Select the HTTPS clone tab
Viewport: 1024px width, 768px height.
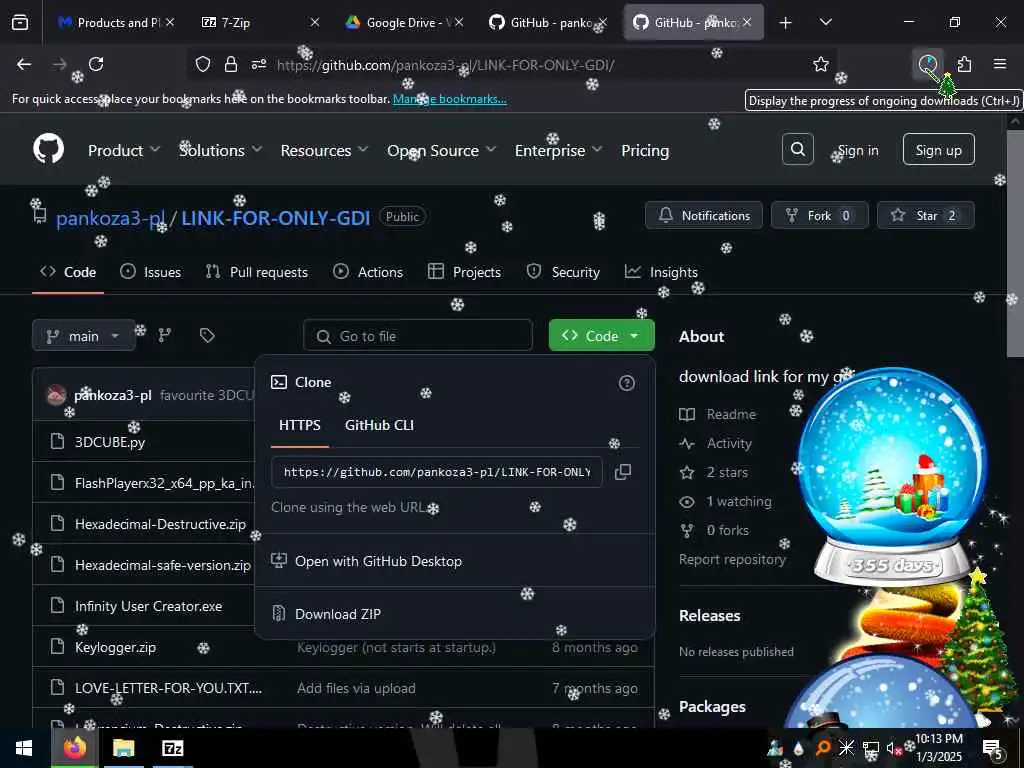coord(300,425)
